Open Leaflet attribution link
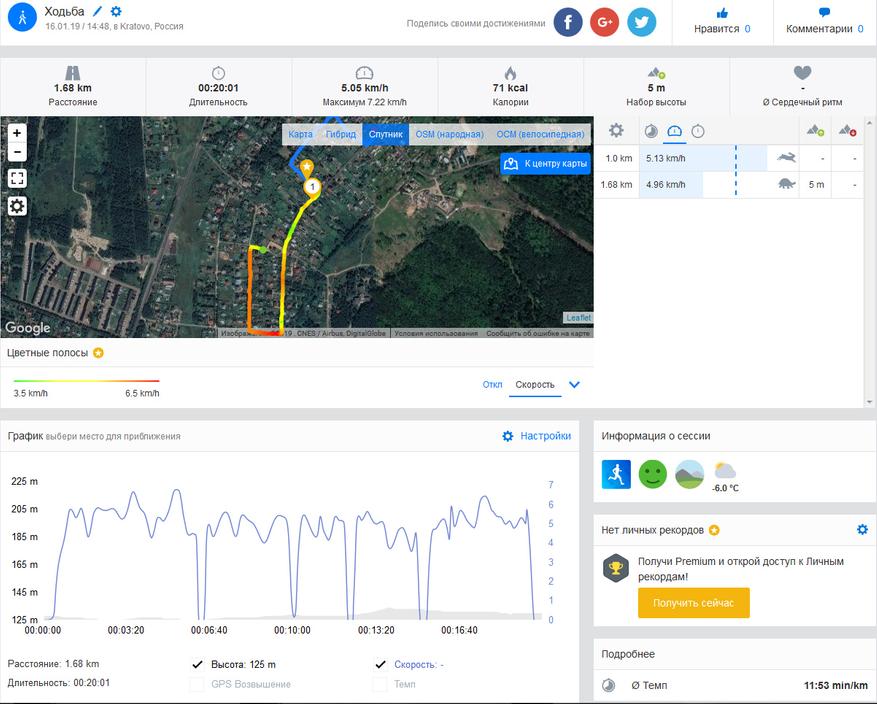877x704 pixels. (578, 318)
